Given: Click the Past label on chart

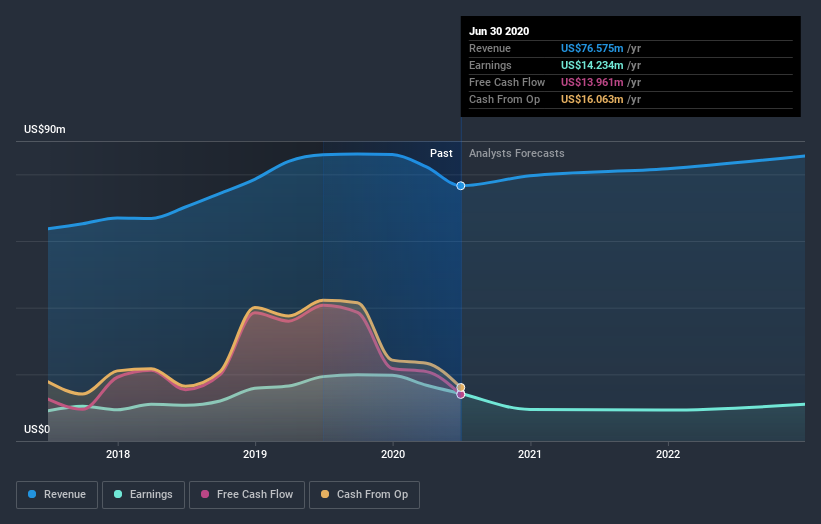Looking at the screenshot, I should (x=441, y=153).
